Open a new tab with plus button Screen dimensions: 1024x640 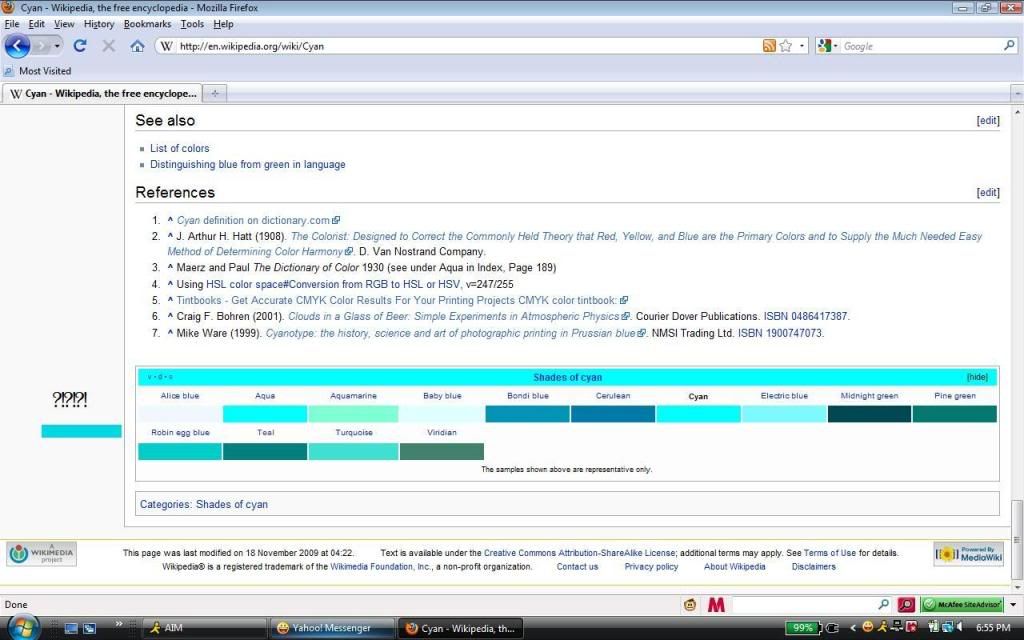(x=215, y=93)
